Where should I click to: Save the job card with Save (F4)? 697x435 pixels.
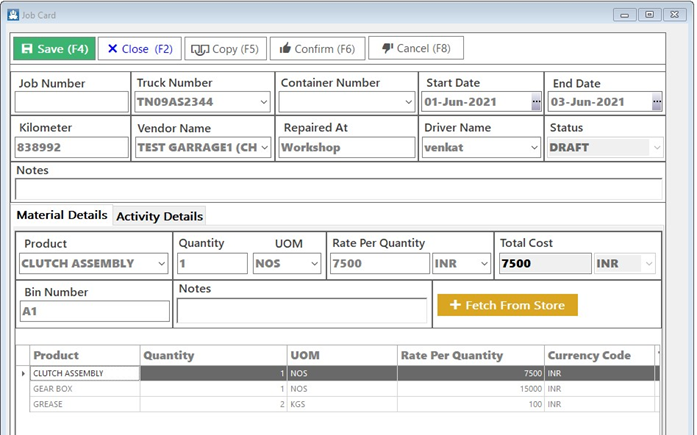[x=54, y=48]
